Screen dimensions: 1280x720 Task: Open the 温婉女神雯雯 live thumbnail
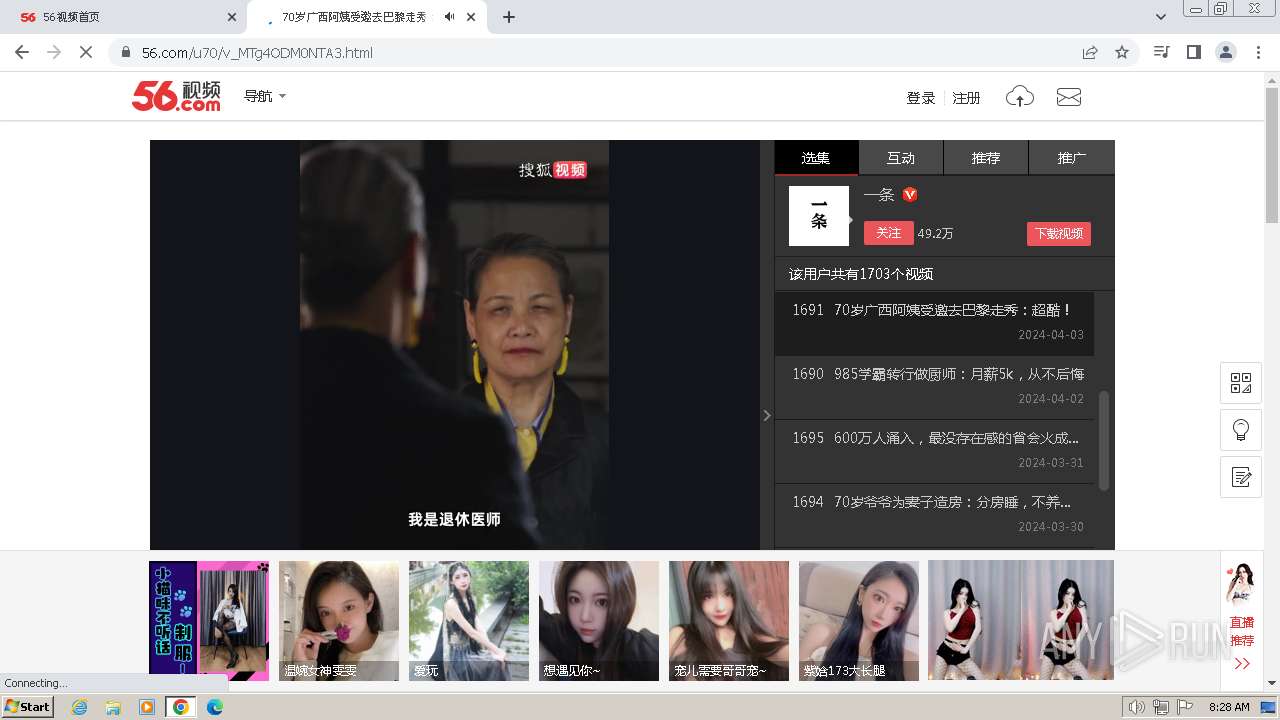(339, 621)
